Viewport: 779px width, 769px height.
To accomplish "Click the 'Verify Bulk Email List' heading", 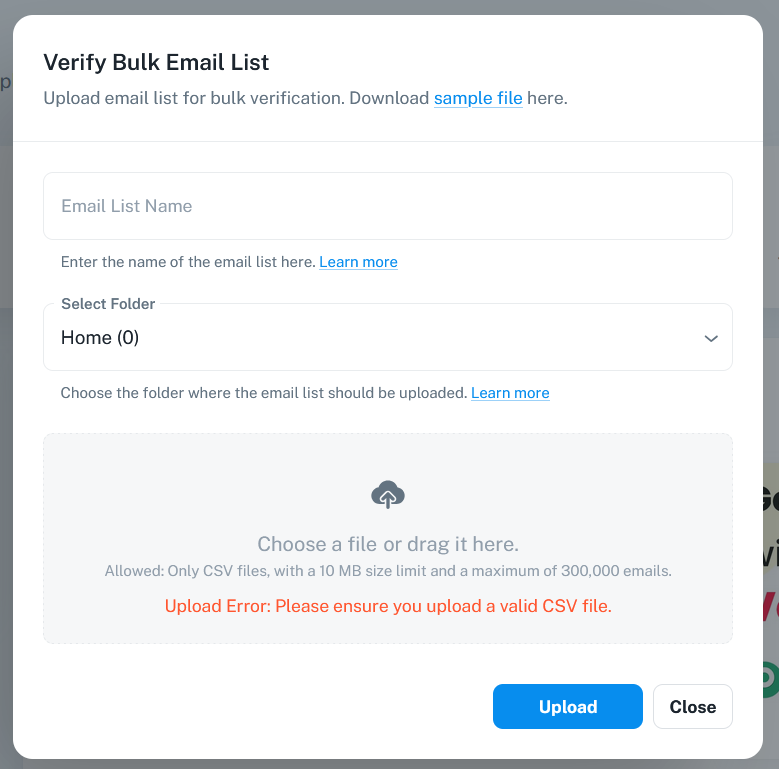I will [156, 62].
